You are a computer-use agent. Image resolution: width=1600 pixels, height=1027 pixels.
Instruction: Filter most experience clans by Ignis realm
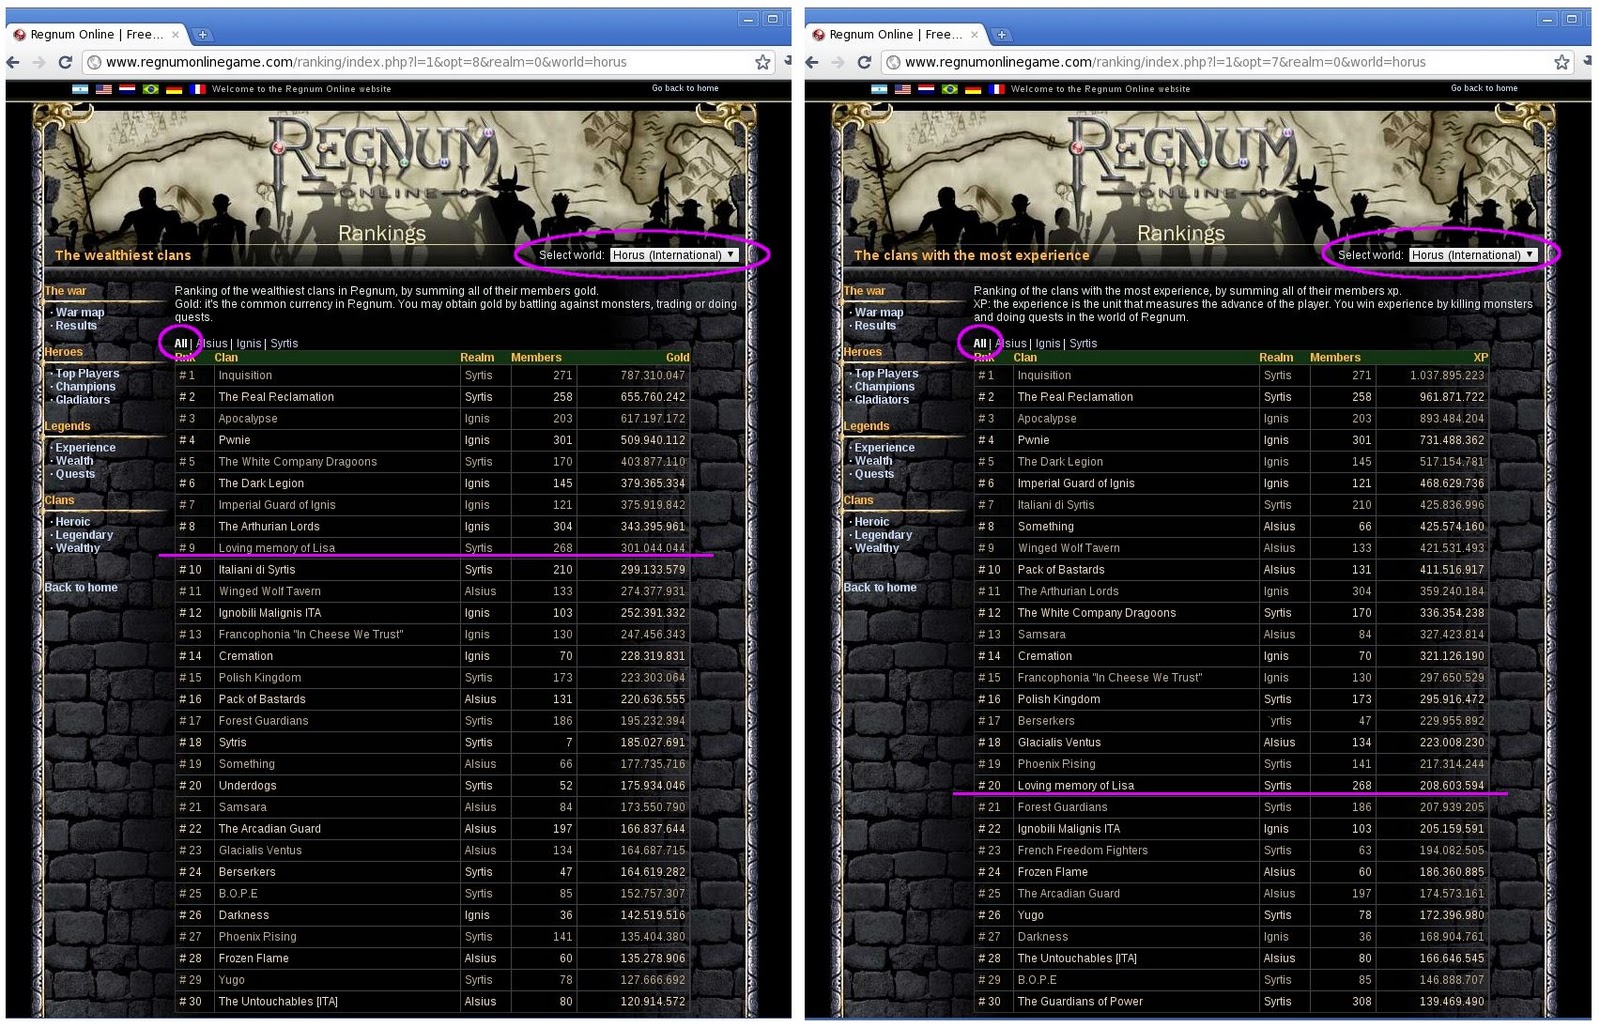click(x=1048, y=343)
